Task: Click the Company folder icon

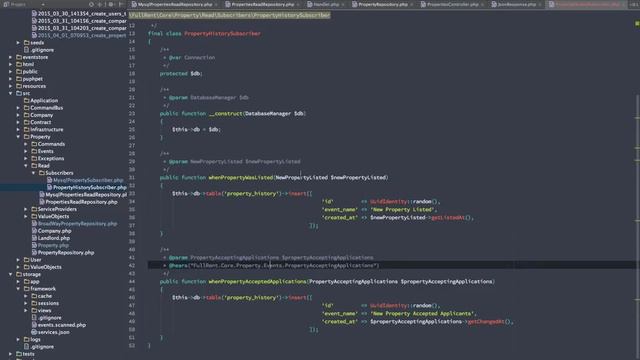Action: pos(27,115)
